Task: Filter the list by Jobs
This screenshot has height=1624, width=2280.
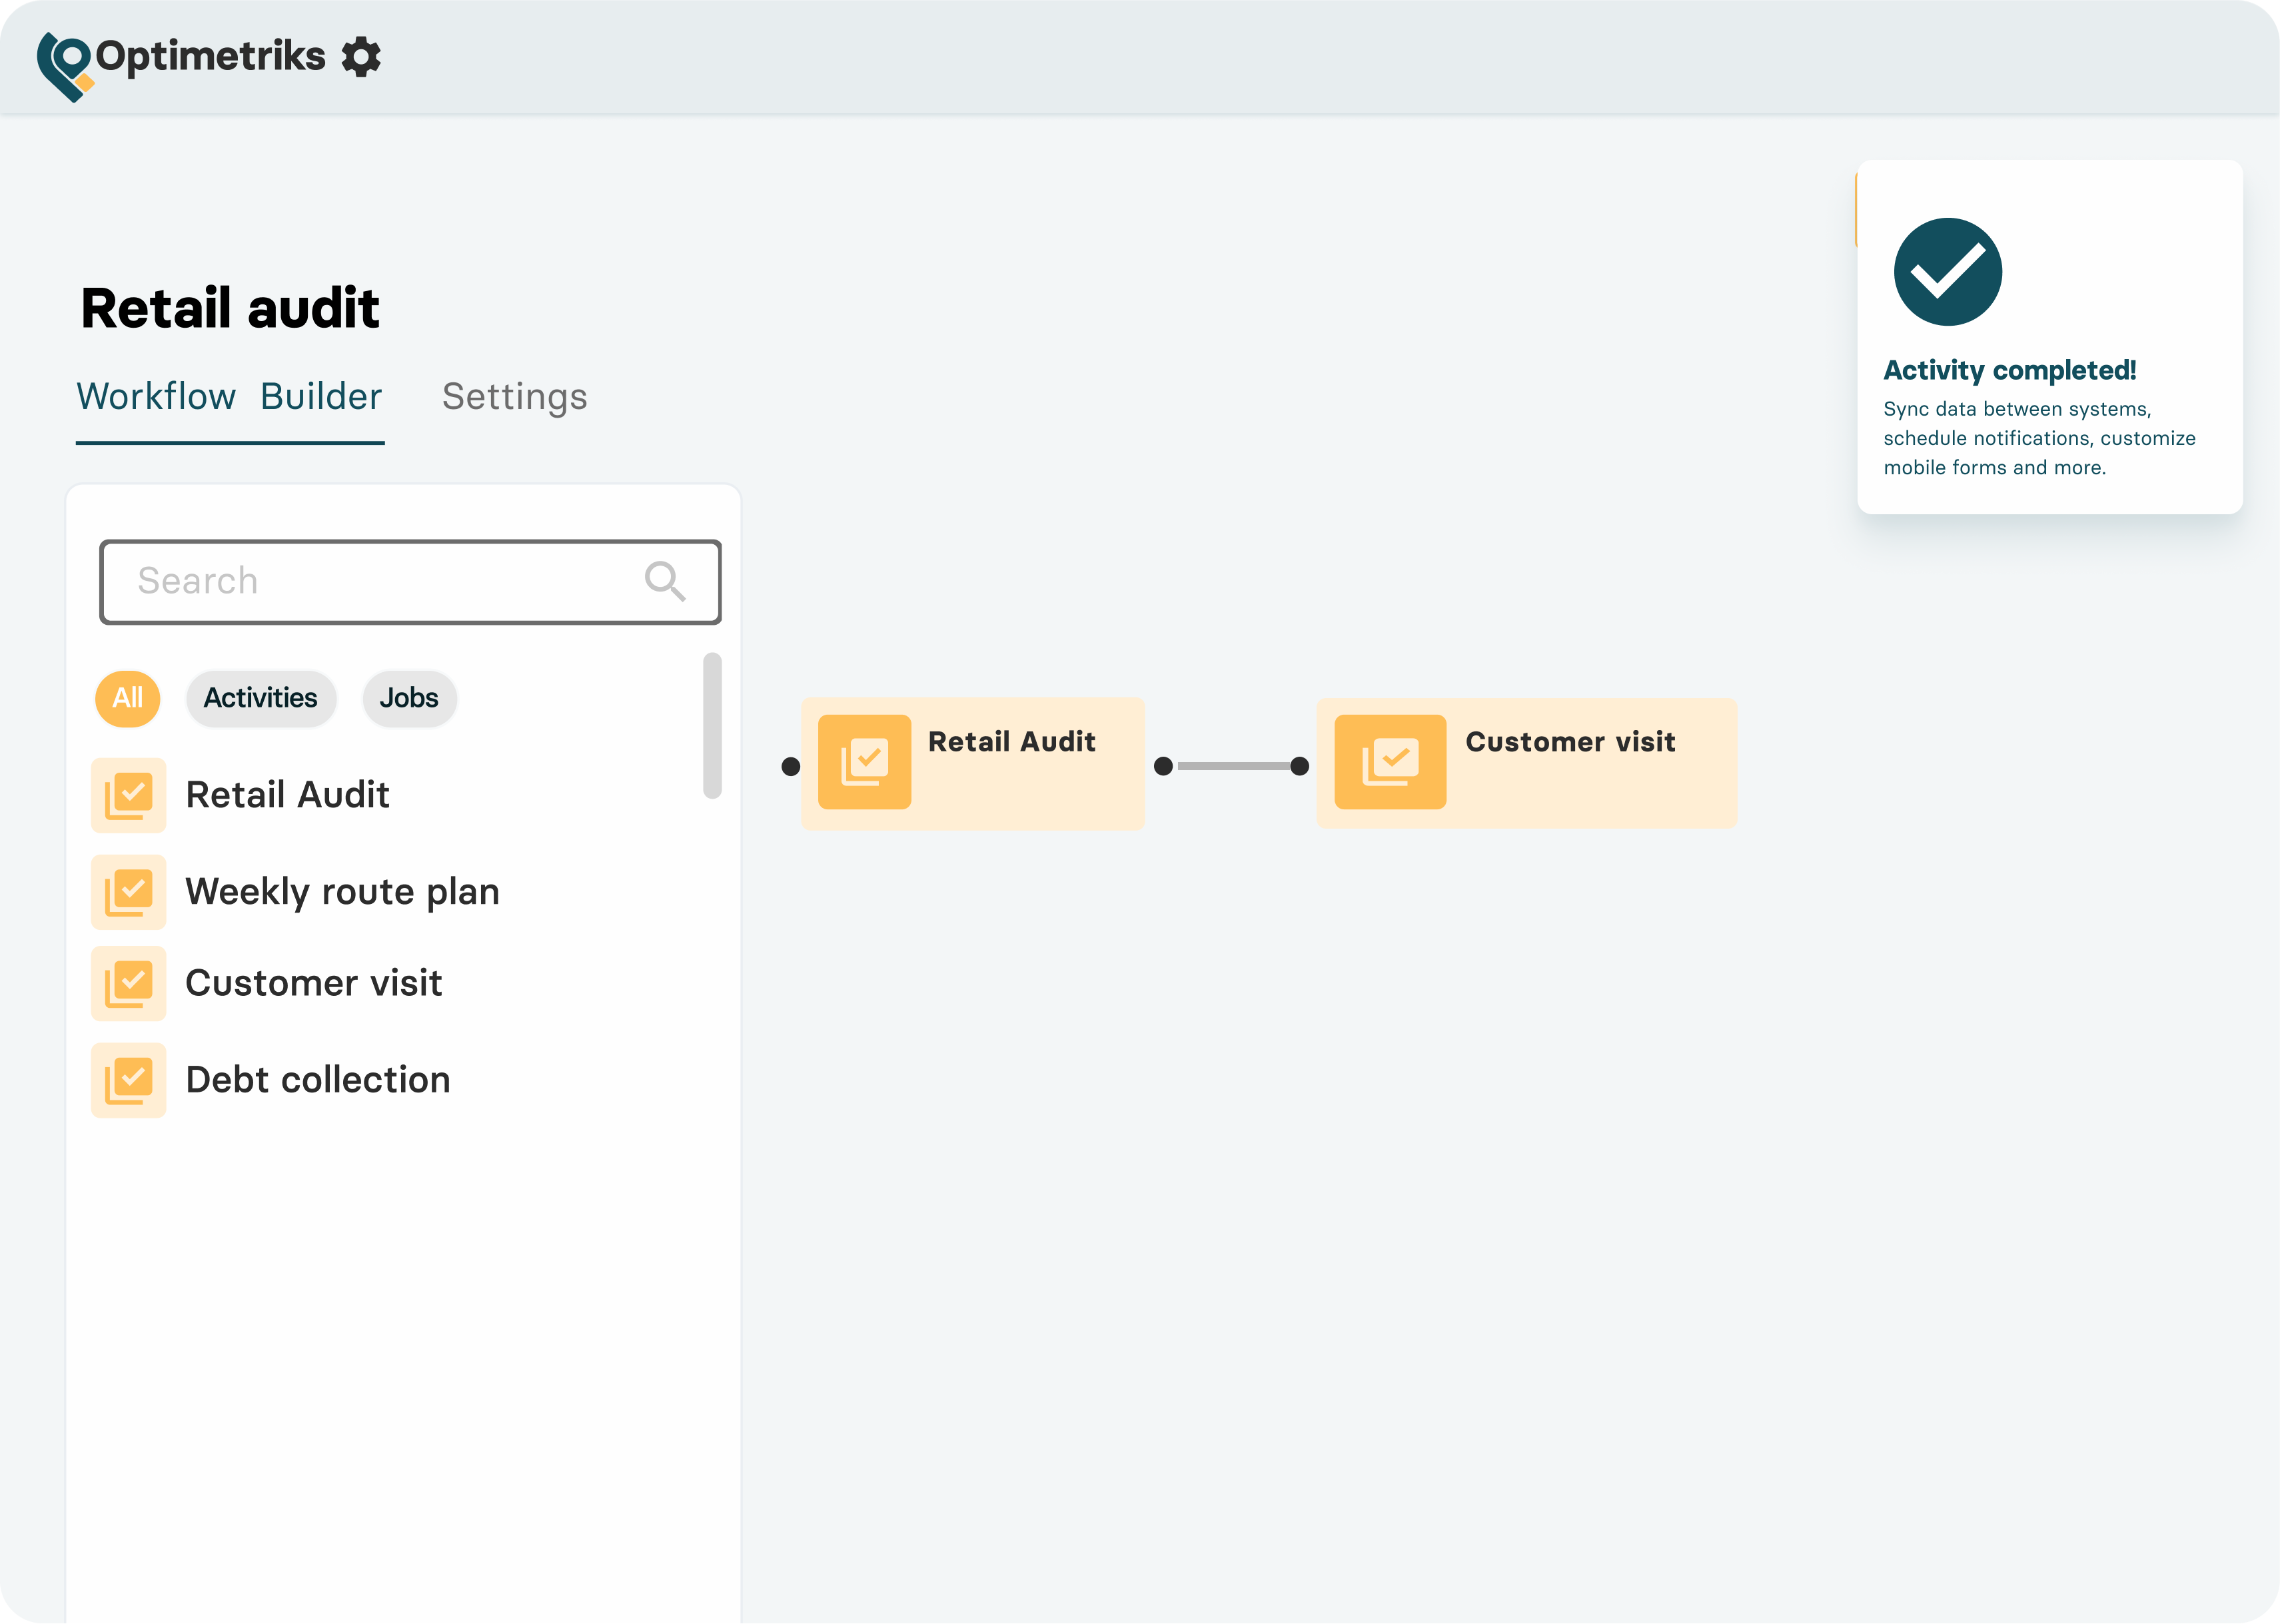Action: coord(409,698)
